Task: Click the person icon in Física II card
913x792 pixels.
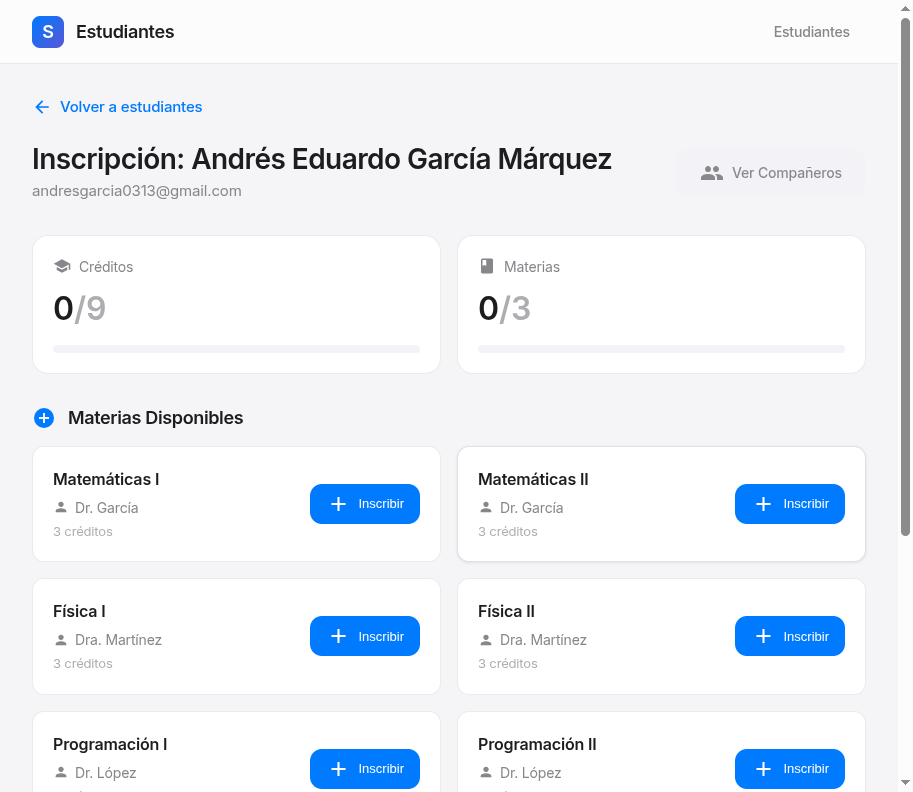Action: coord(486,639)
